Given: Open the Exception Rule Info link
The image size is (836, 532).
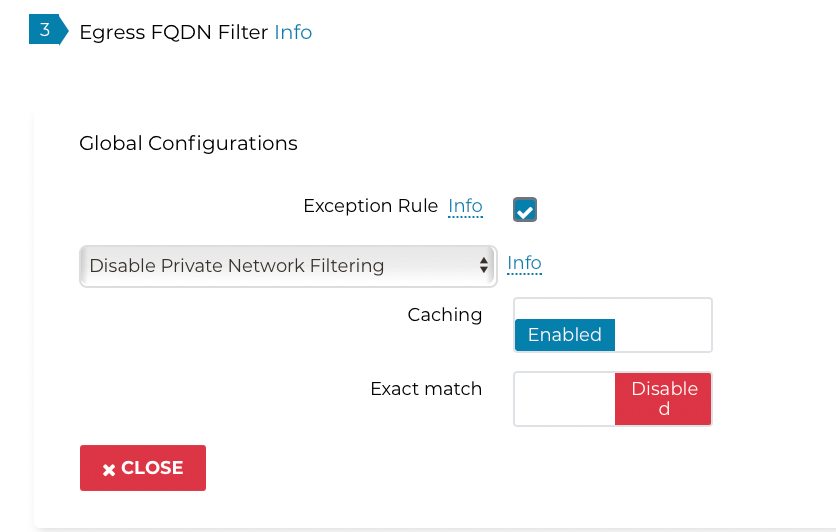Looking at the screenshot, I should (x=465, y=206).
